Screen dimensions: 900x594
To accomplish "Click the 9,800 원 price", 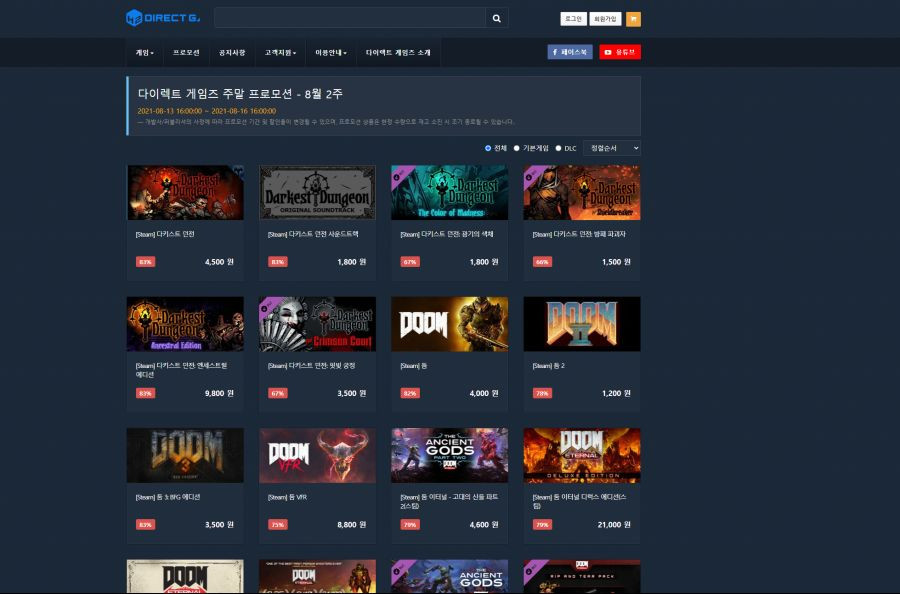I will pyautogui.click(x=219, y=393).
